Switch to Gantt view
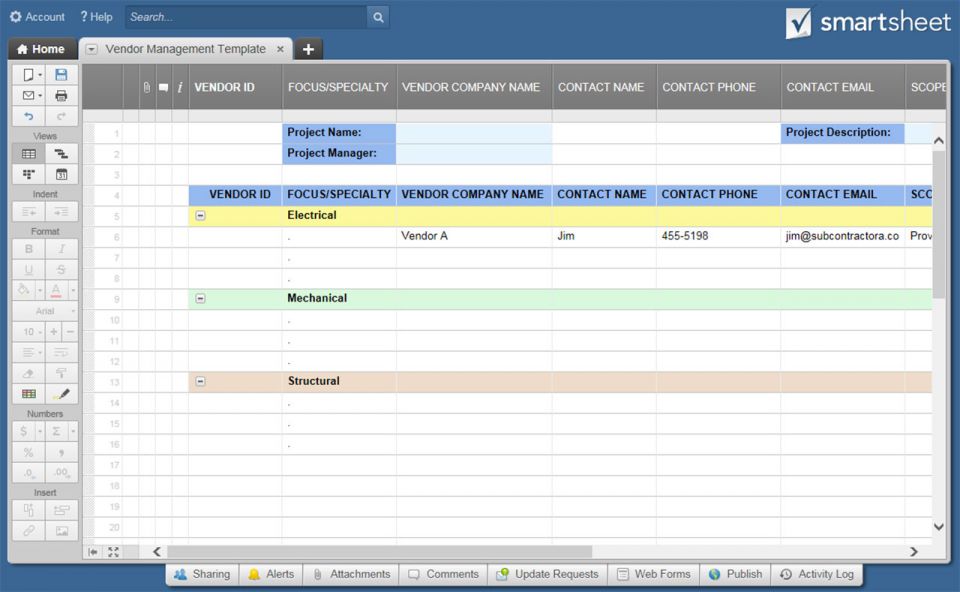Image resolution: width=960 pixels, height=592 pixels. pyautogui.click(x=61, y=154)
